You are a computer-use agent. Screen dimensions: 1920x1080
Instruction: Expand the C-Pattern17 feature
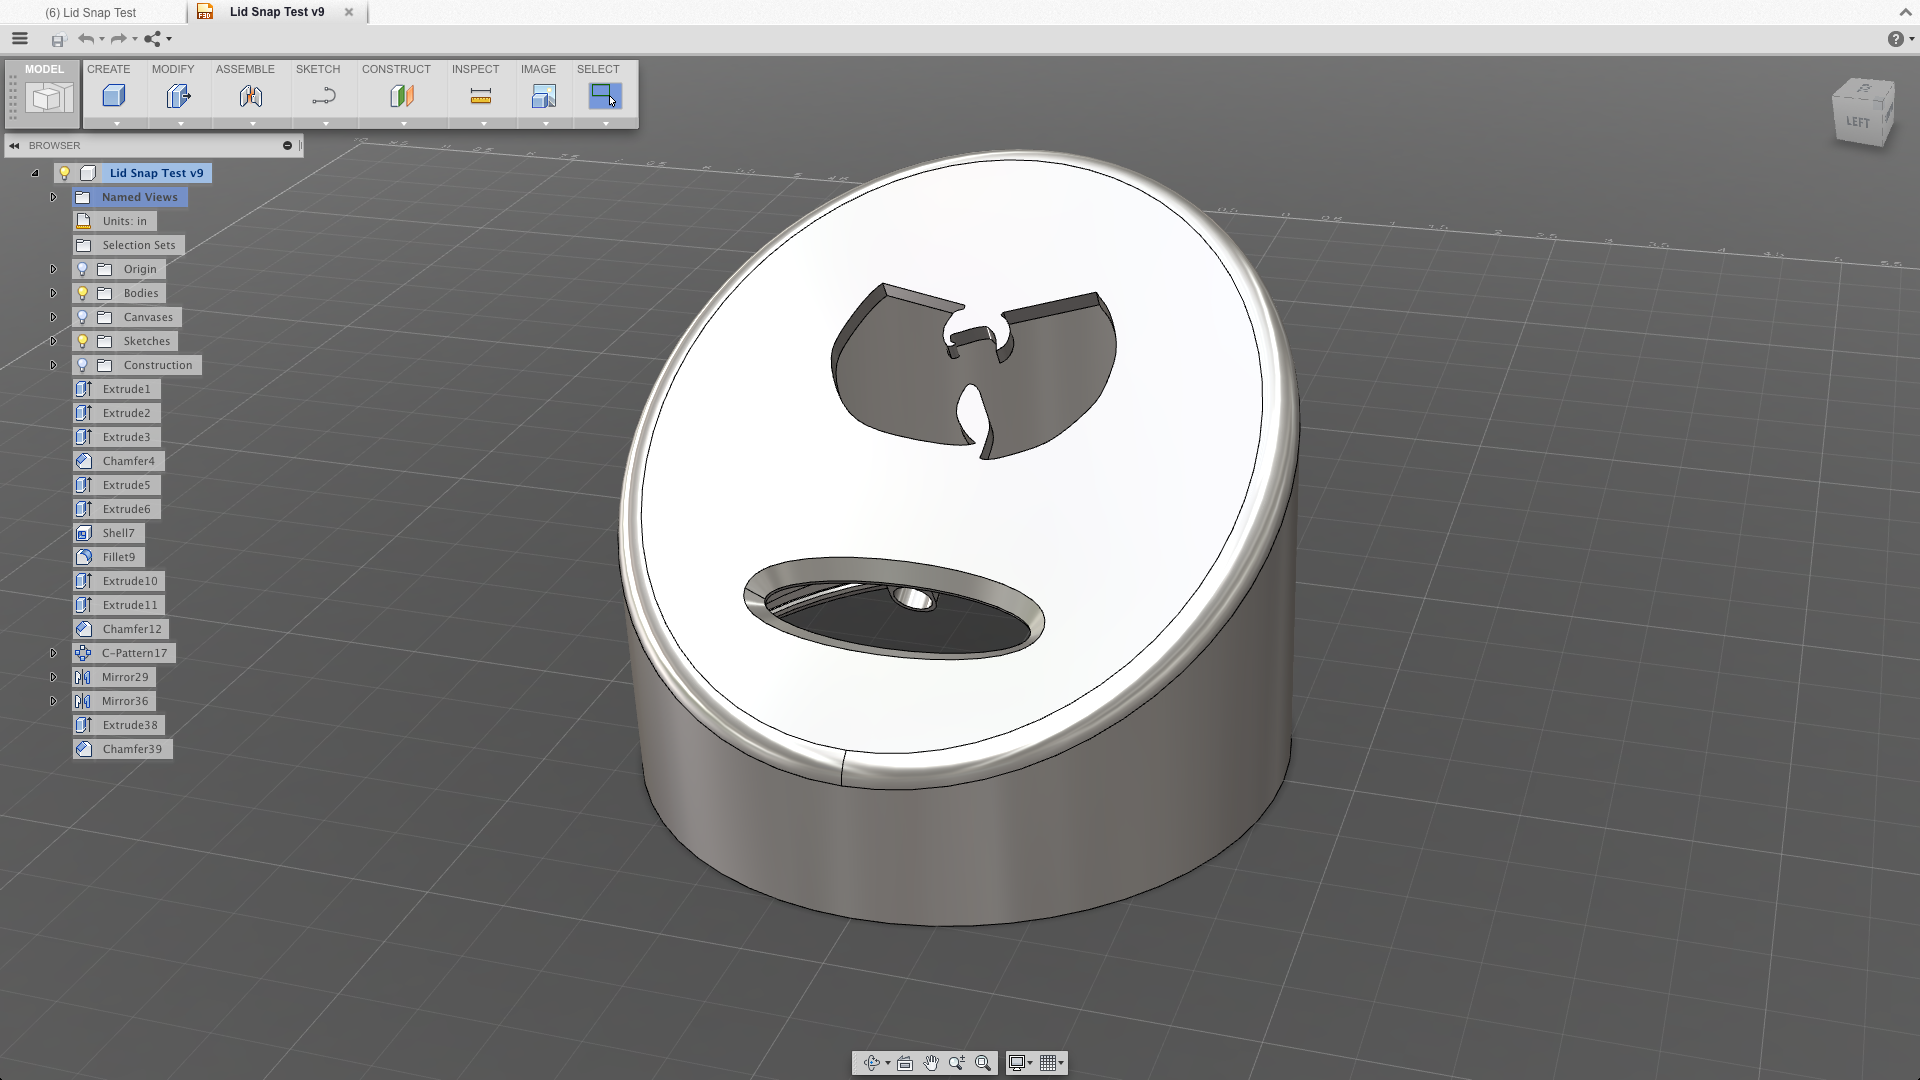pos(53,653)
